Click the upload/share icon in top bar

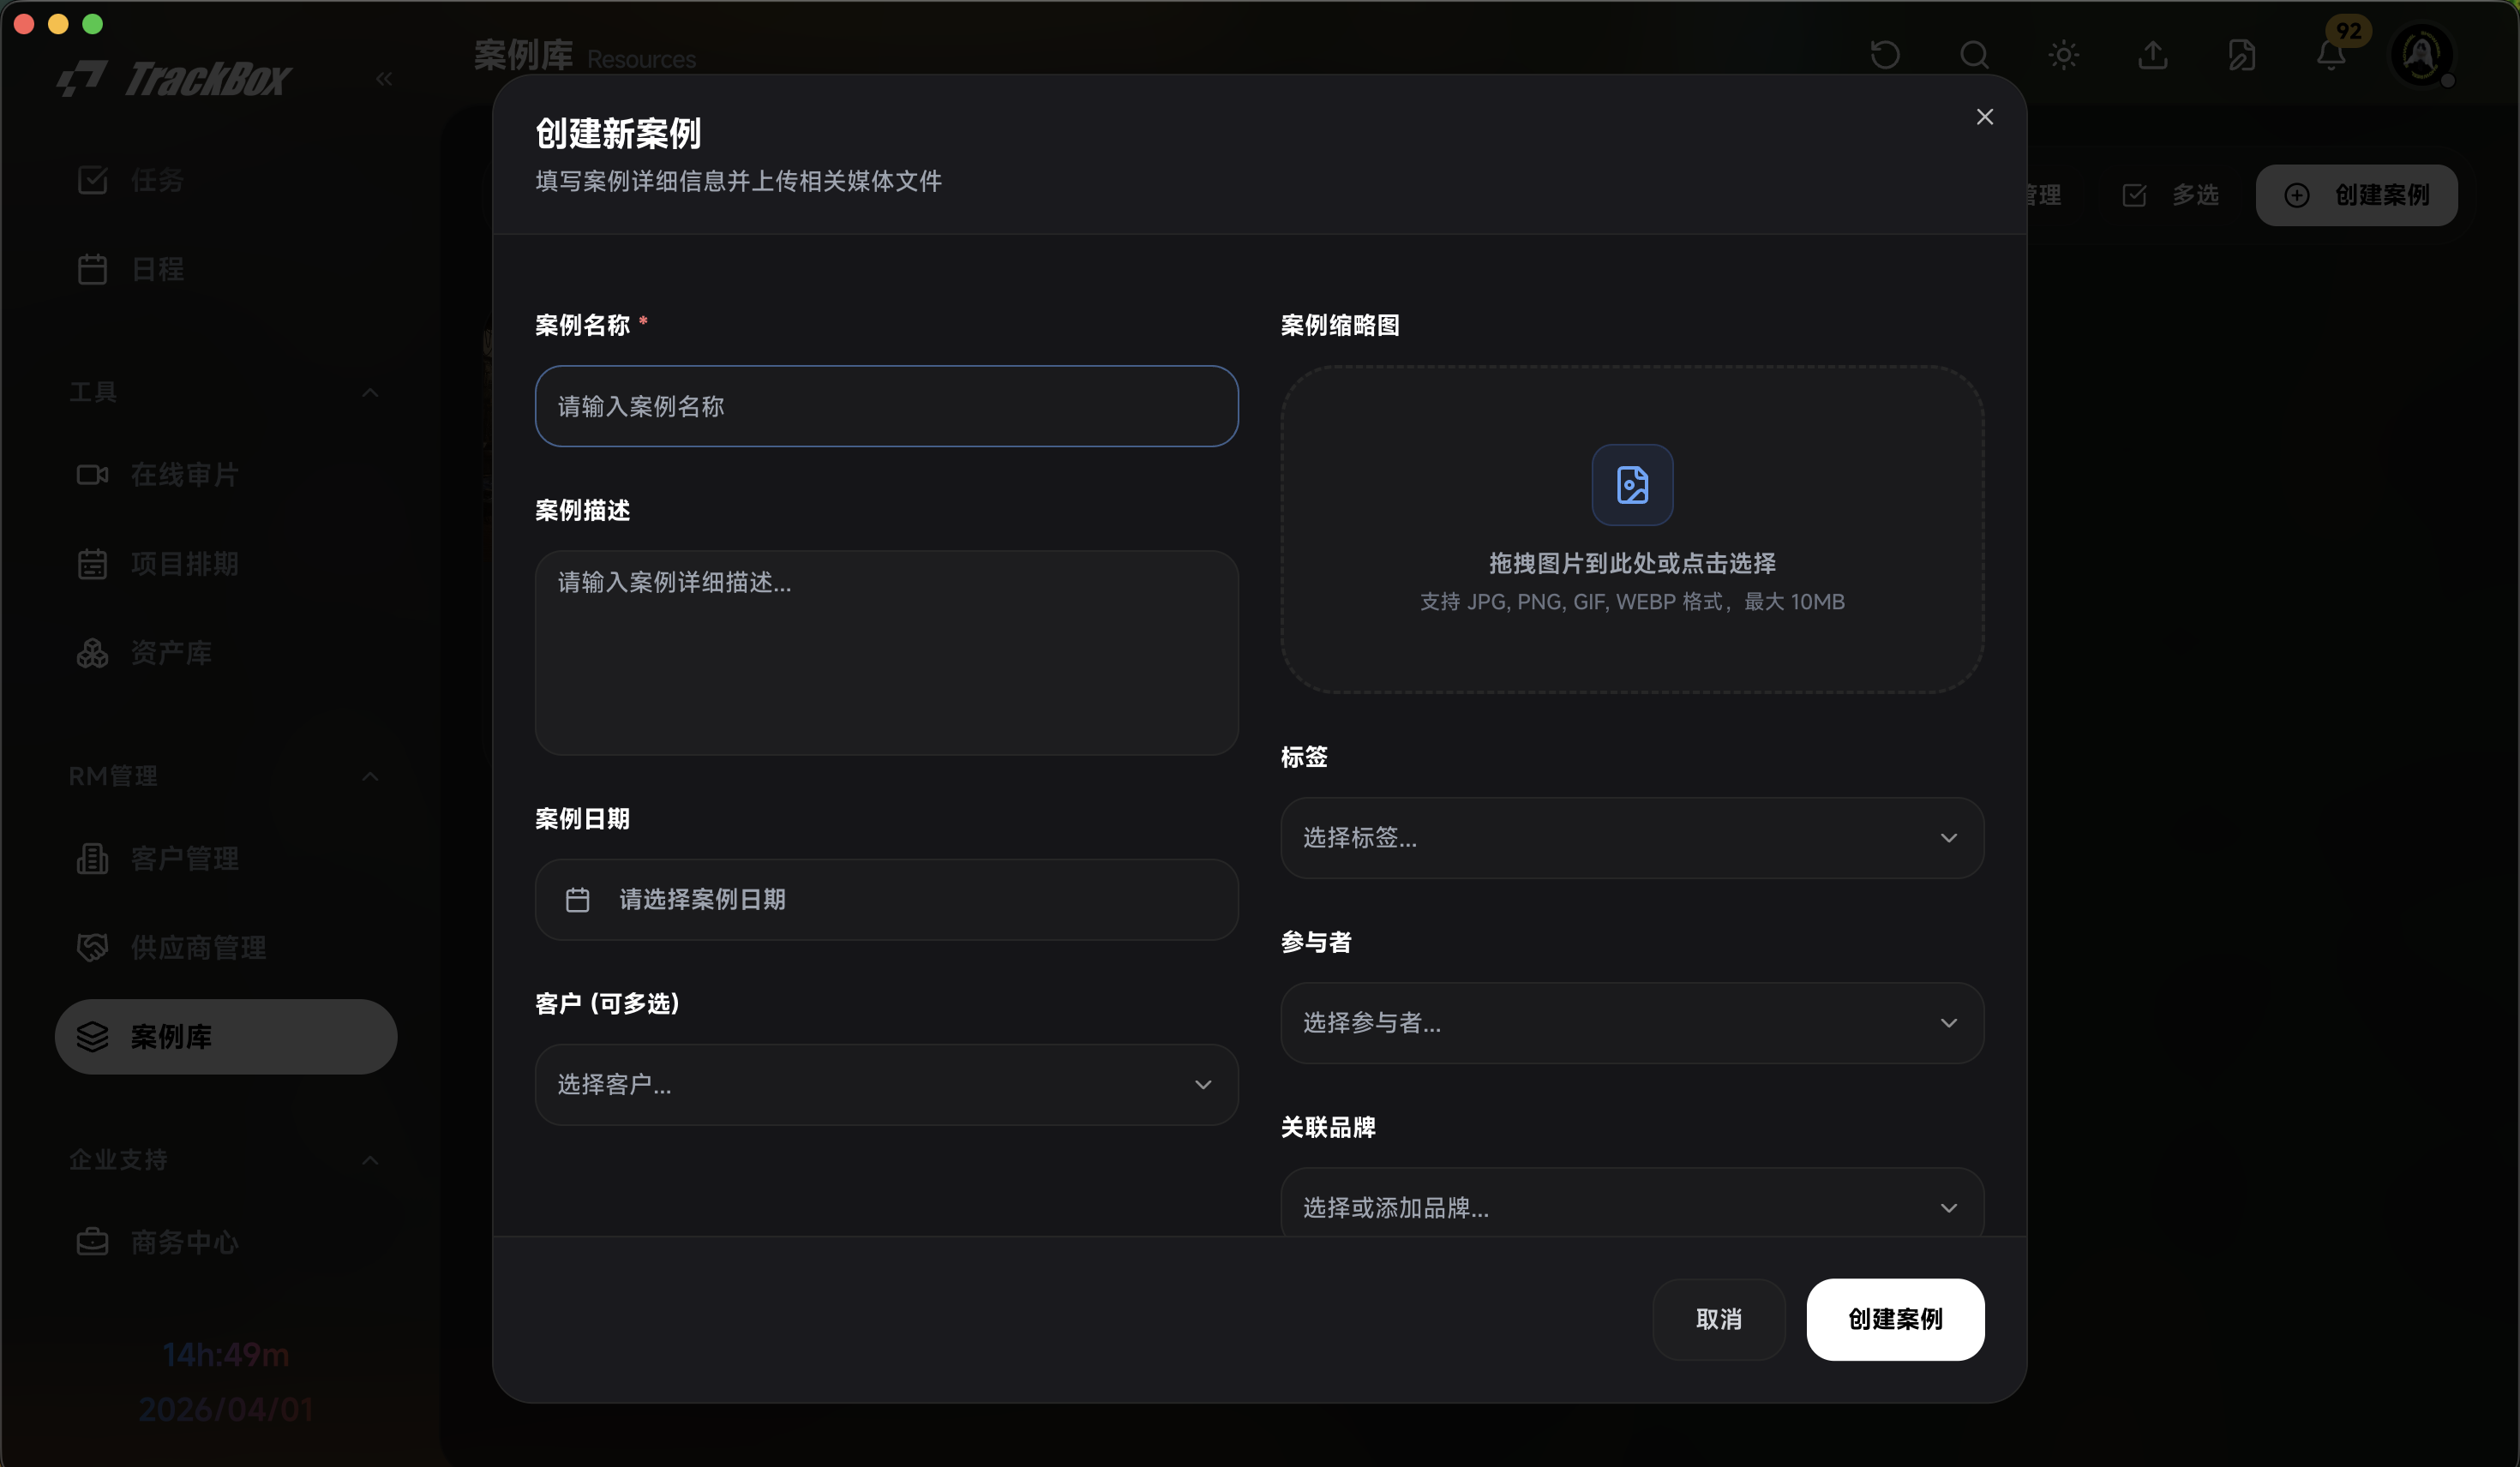(x=2153, y=54)
